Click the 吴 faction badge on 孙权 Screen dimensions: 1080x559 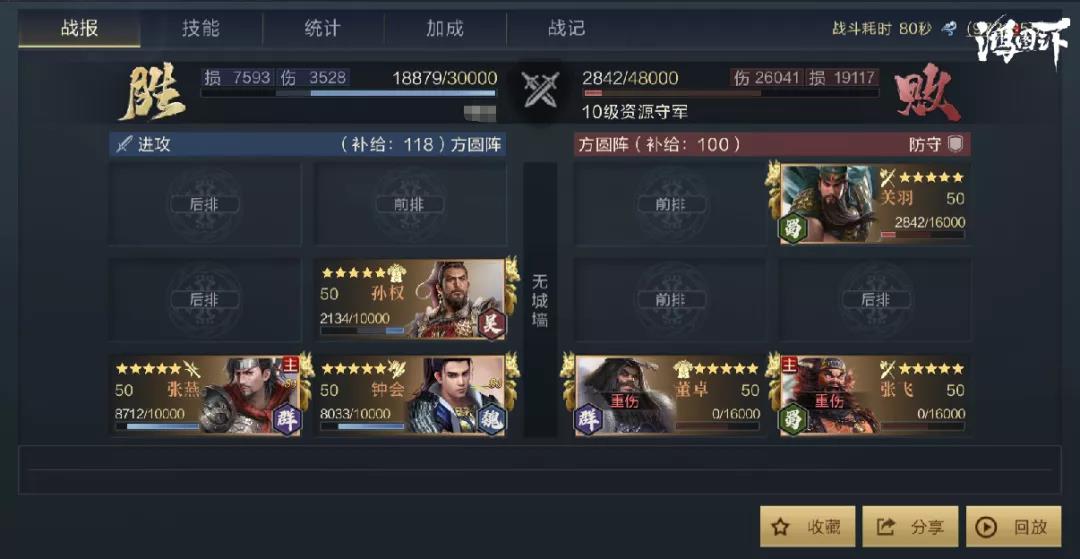point(492,323)
